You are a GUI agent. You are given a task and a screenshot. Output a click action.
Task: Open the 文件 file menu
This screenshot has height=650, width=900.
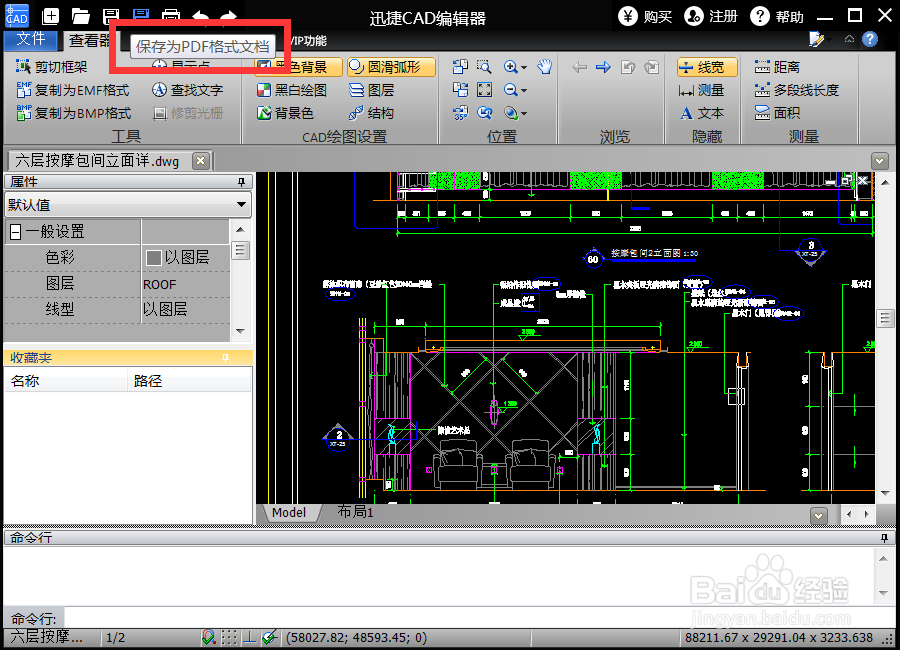tap(30, 39)
